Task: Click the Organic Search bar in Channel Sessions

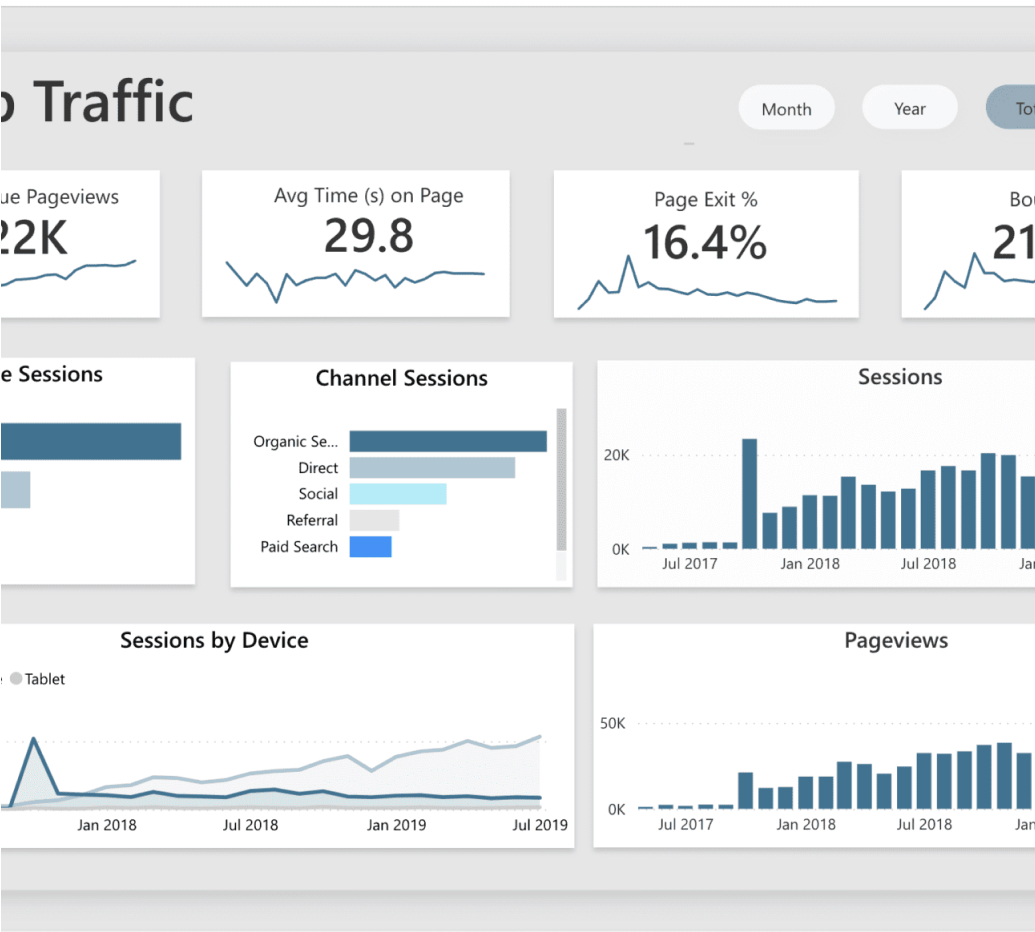Action: [x=447, y=441]
